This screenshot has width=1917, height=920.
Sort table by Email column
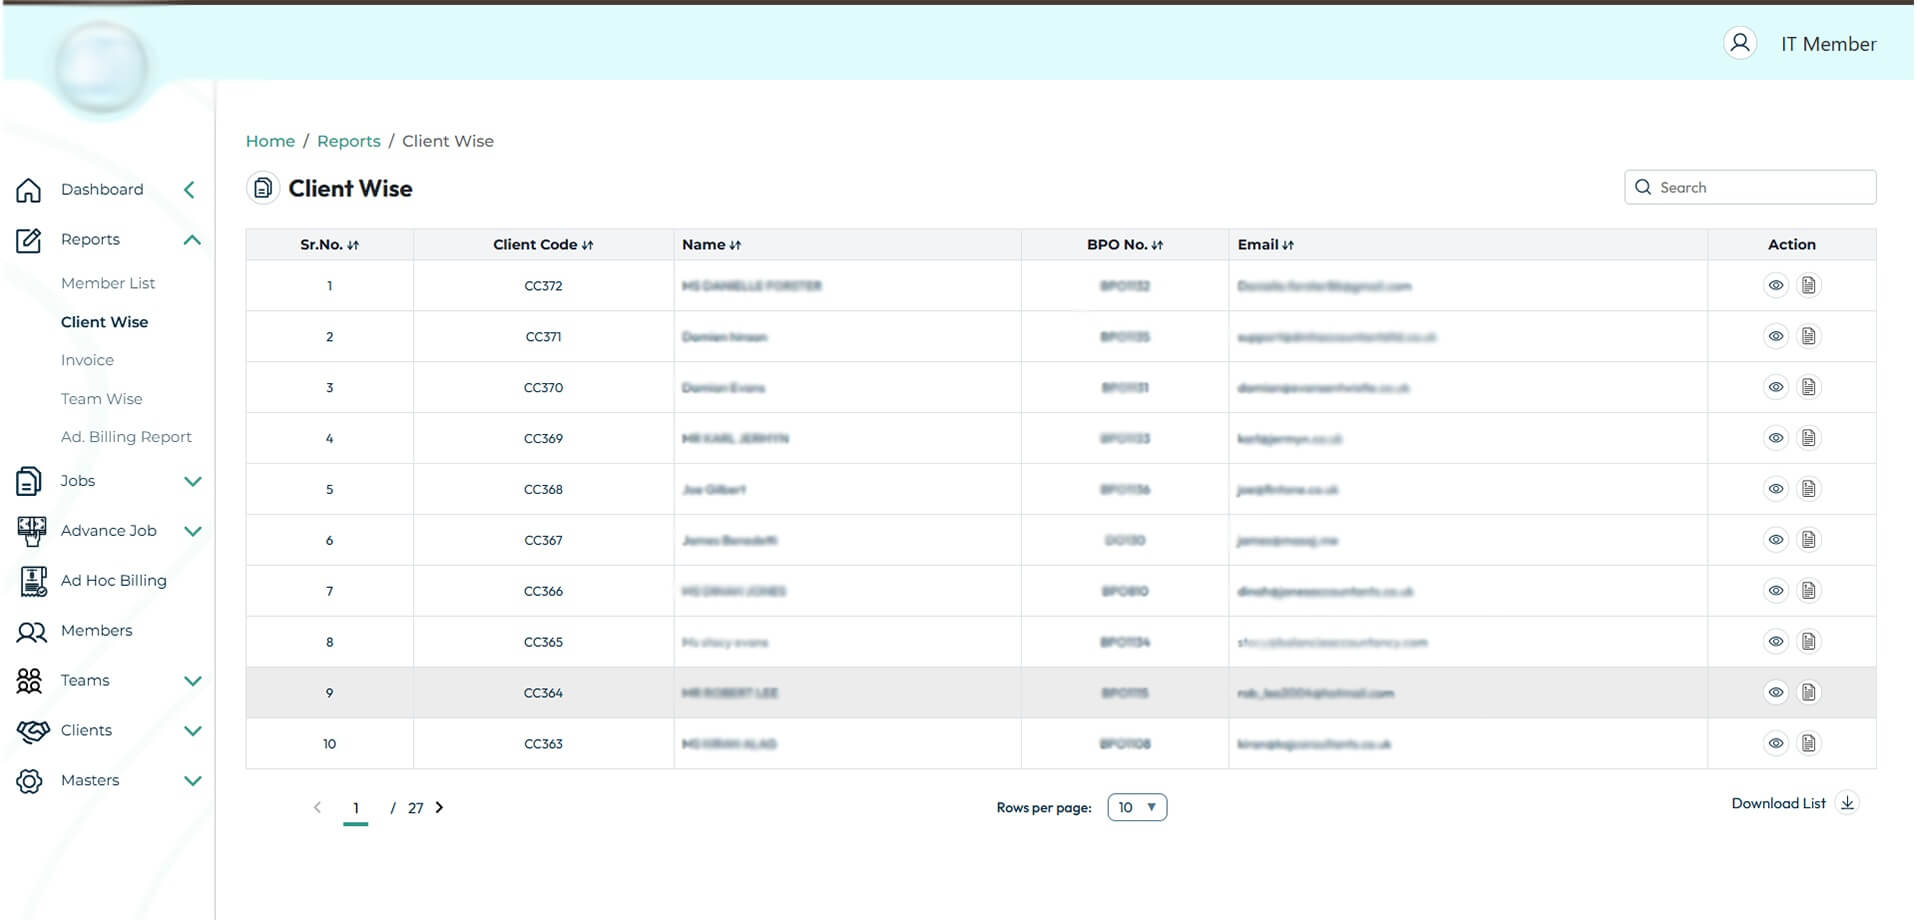[1265, 244]
